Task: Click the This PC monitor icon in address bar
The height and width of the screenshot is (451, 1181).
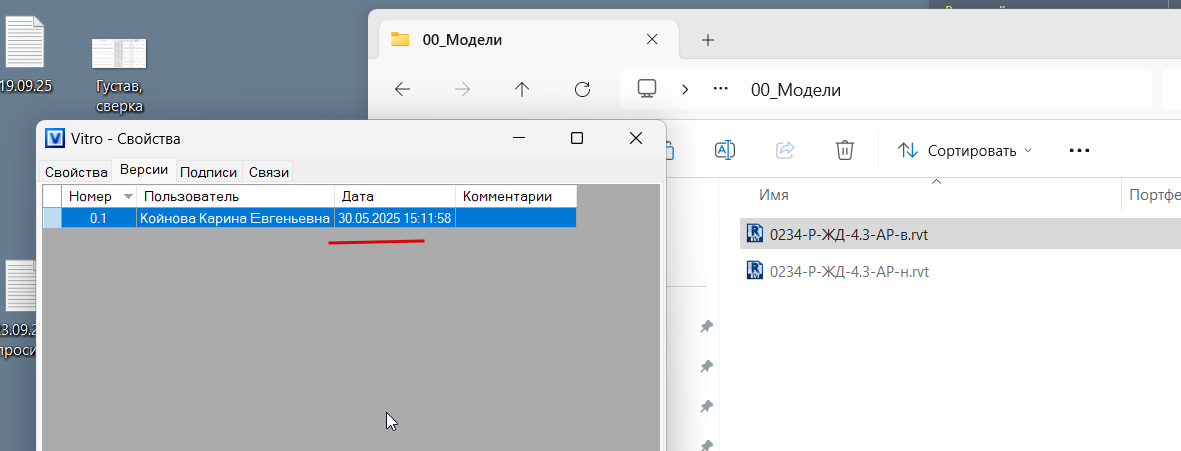Action: (646, 90)
